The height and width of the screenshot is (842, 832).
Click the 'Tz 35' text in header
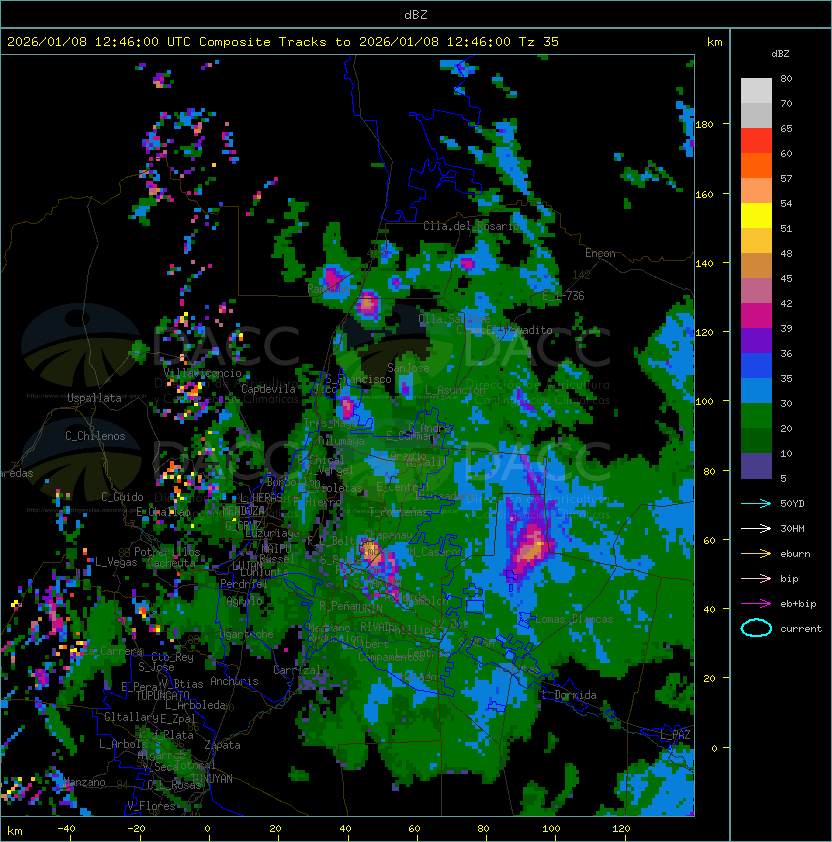point(539,42)
